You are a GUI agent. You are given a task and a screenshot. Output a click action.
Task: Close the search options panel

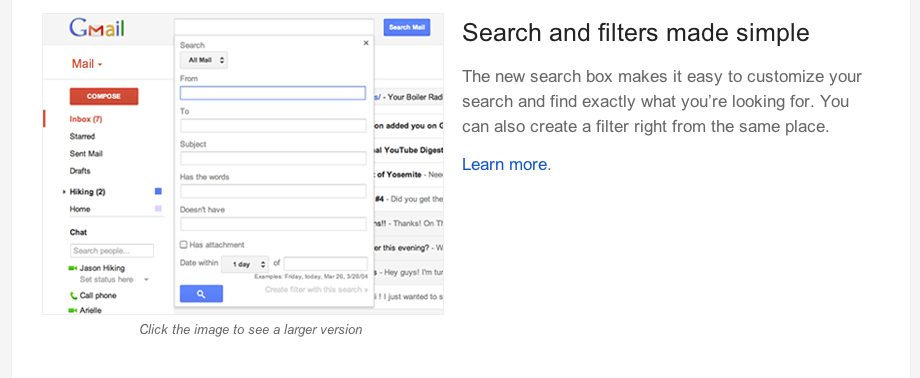(x=366, y=43)
